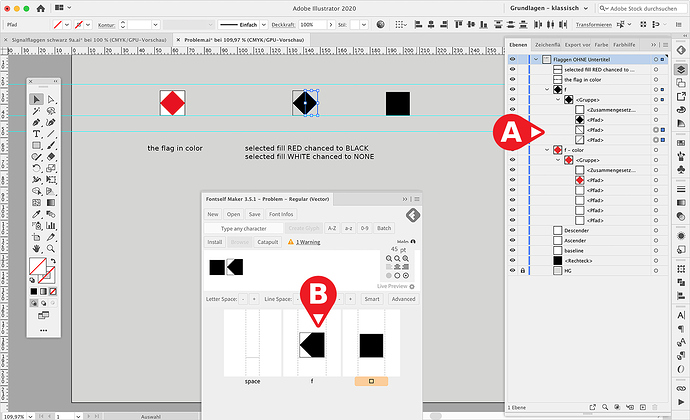Select the Line Segment tool
The height and width of the screenshot is (420, 690).
pyautogui.click(x=51, y=134)
